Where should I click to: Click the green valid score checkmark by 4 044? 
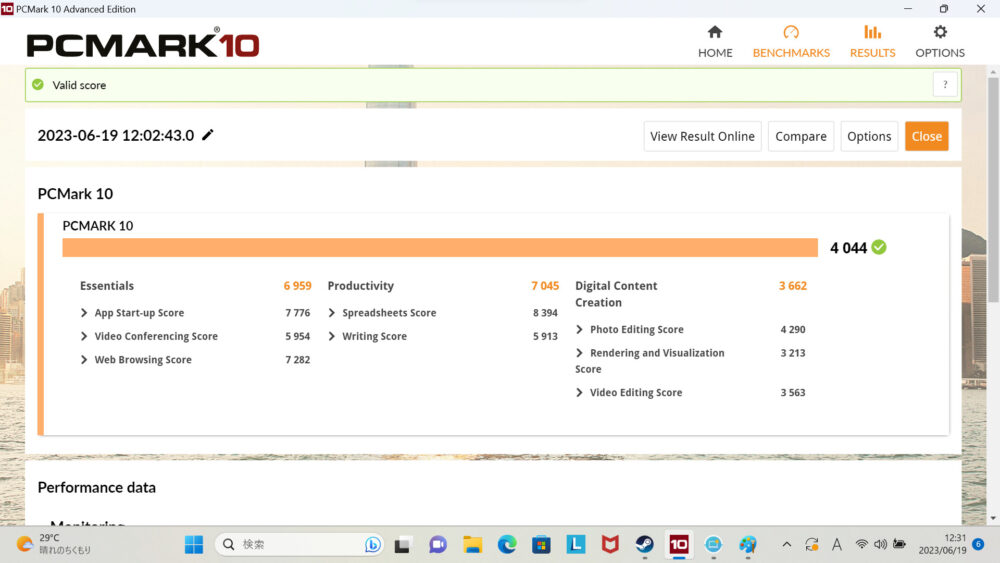click(x=879, y=247)
